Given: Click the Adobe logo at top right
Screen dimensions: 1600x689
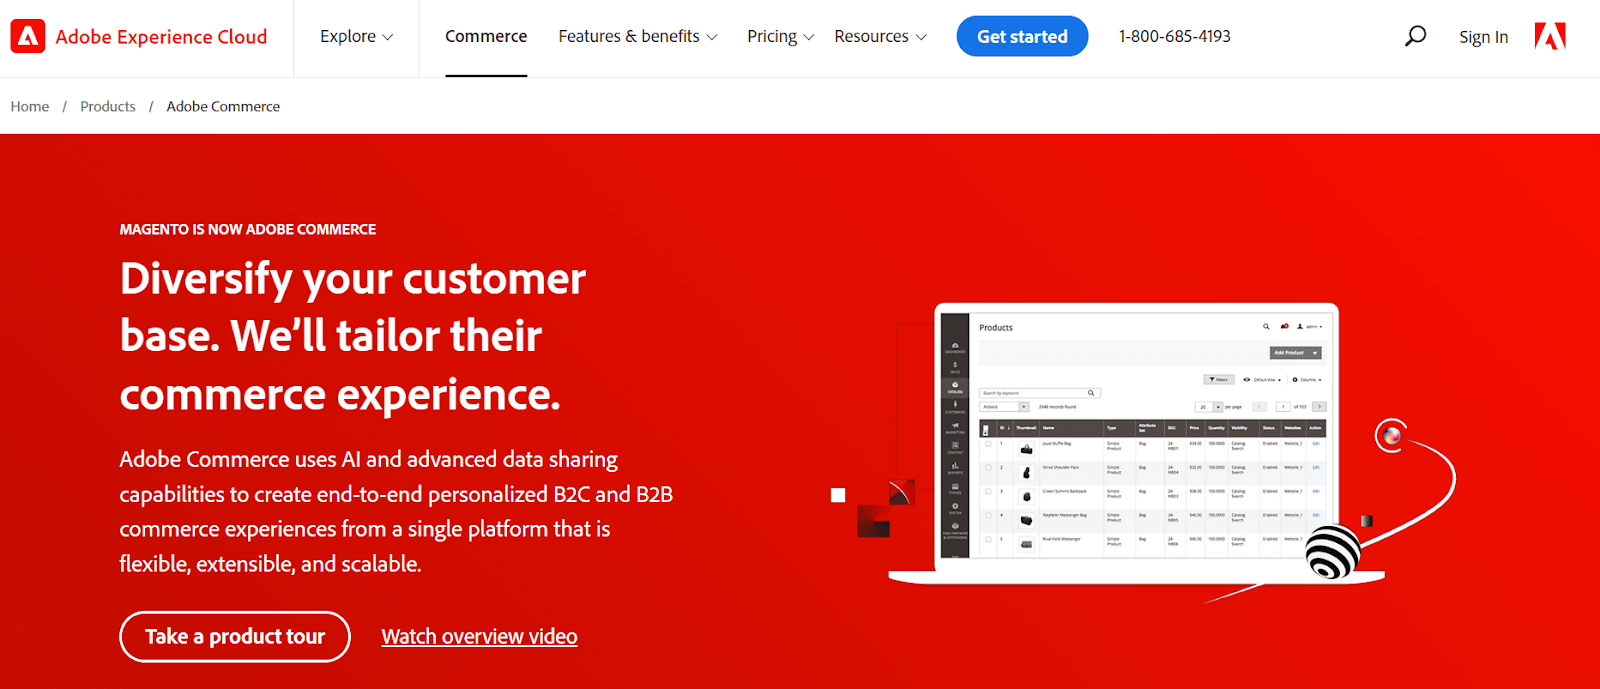Looking at the screenshot, I should pos(1550,37).
